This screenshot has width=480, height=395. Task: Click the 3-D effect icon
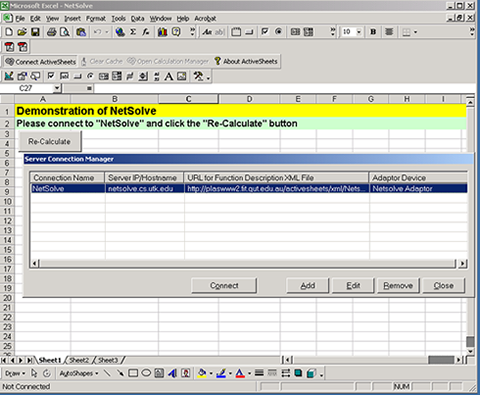point(311,373)
